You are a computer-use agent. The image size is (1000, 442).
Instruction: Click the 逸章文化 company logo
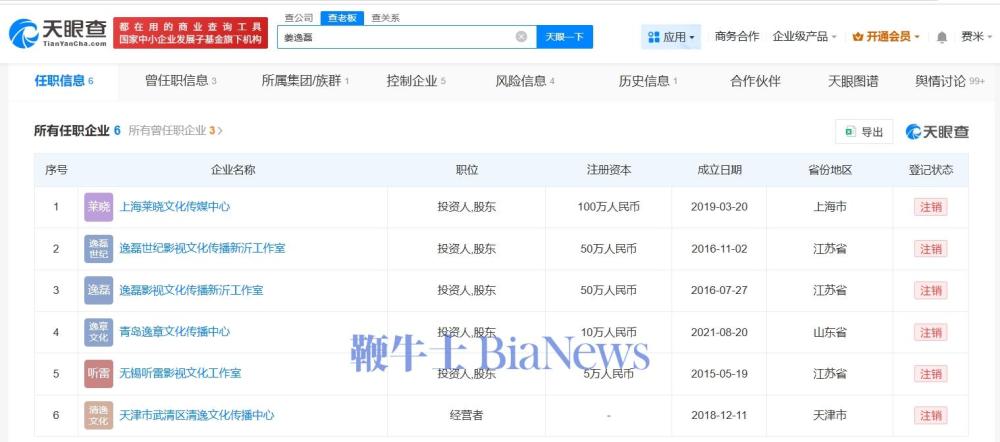99,332
